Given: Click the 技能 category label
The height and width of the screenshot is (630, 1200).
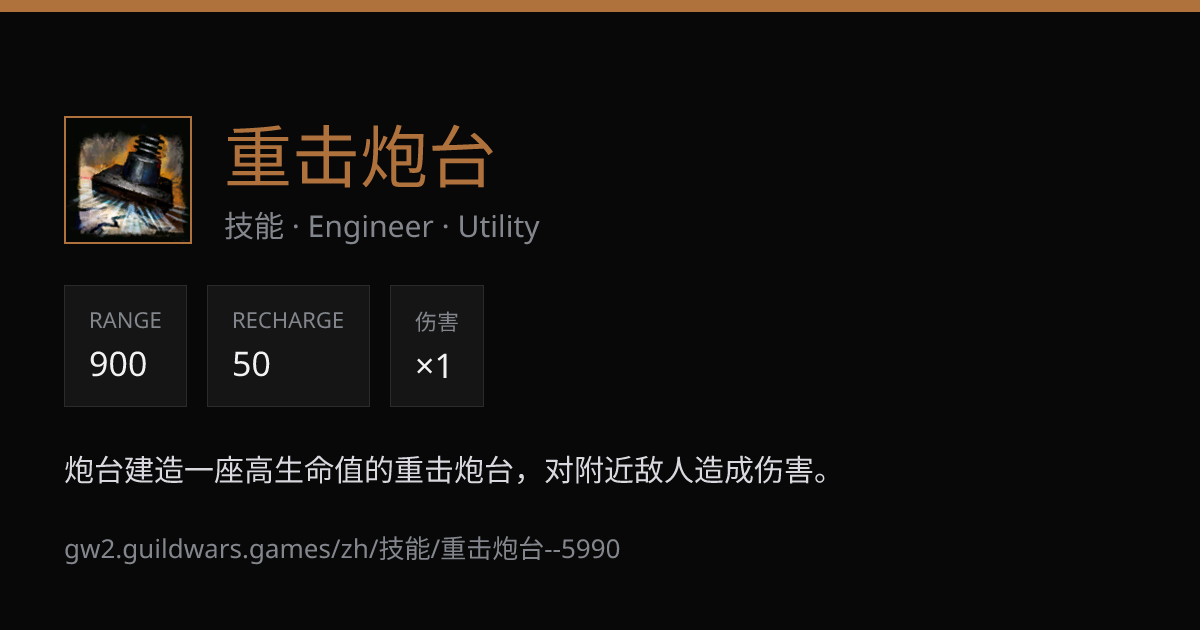Looking at the screenshot, I should pos(254,227).
